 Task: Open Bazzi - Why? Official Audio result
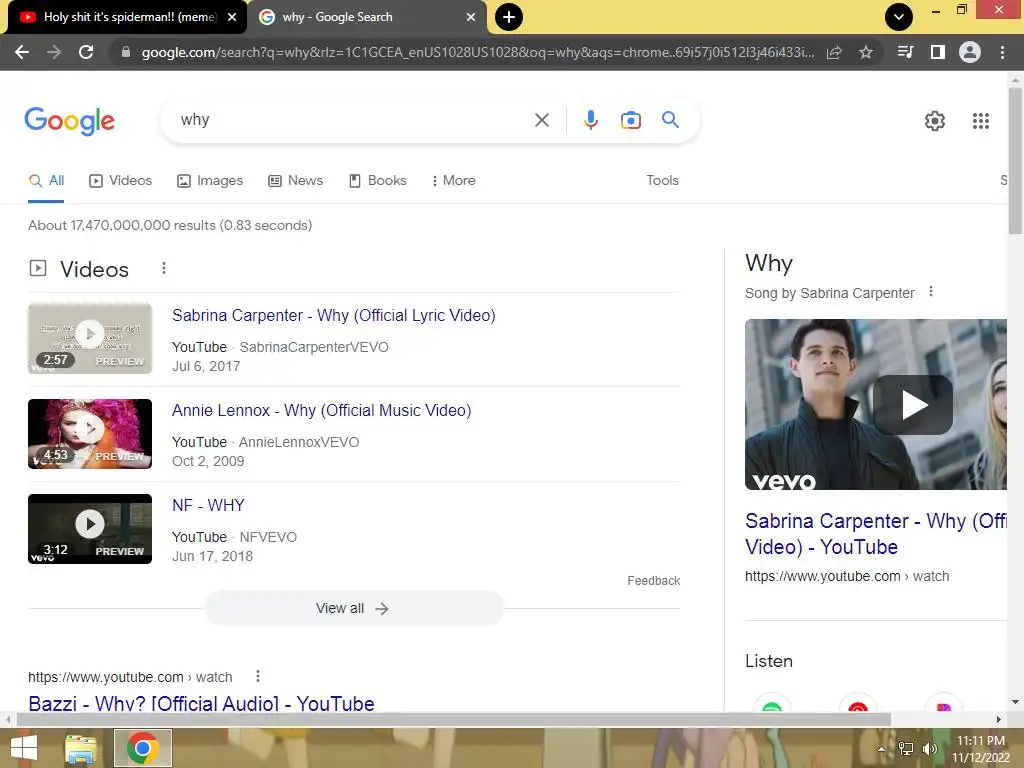pos(201,703)
